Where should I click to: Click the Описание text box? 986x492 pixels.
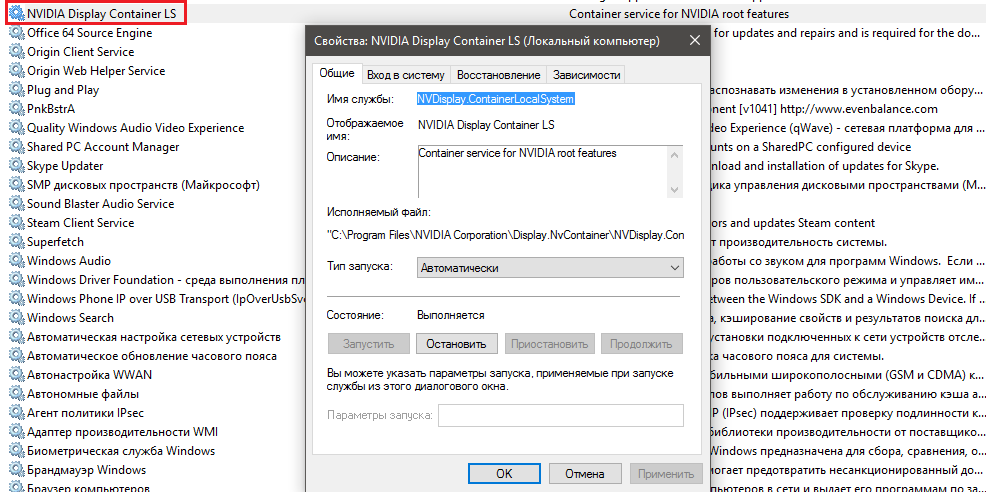click(x=543, y=172)
